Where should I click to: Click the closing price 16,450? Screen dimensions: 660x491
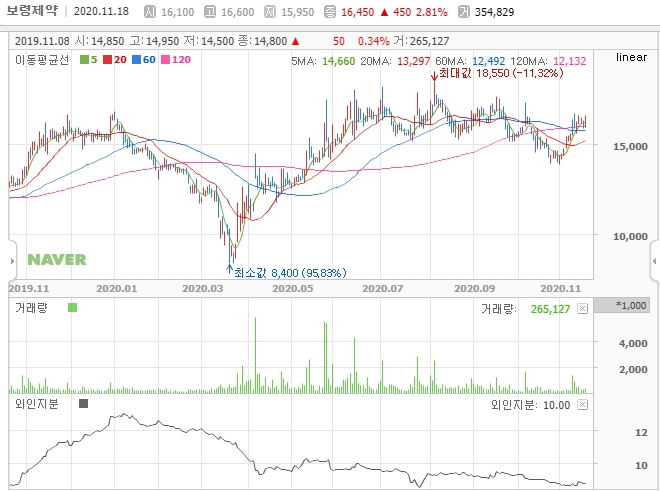pyautogui.click(x=357, y=12)
